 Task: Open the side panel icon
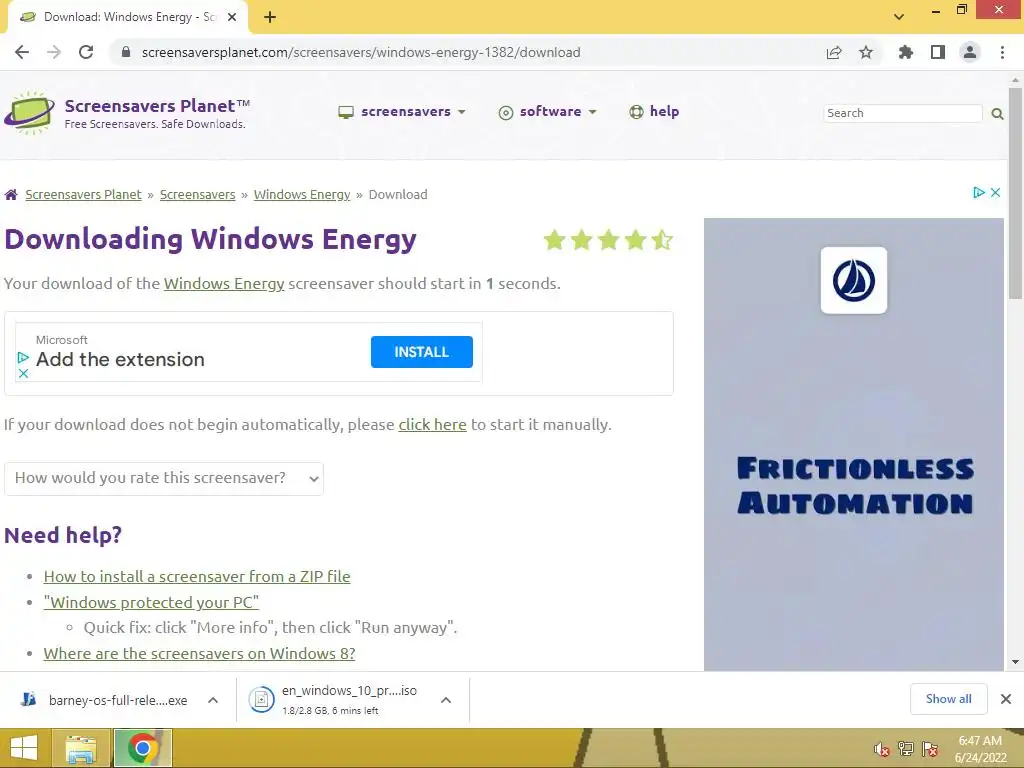(x=938, y=52)
